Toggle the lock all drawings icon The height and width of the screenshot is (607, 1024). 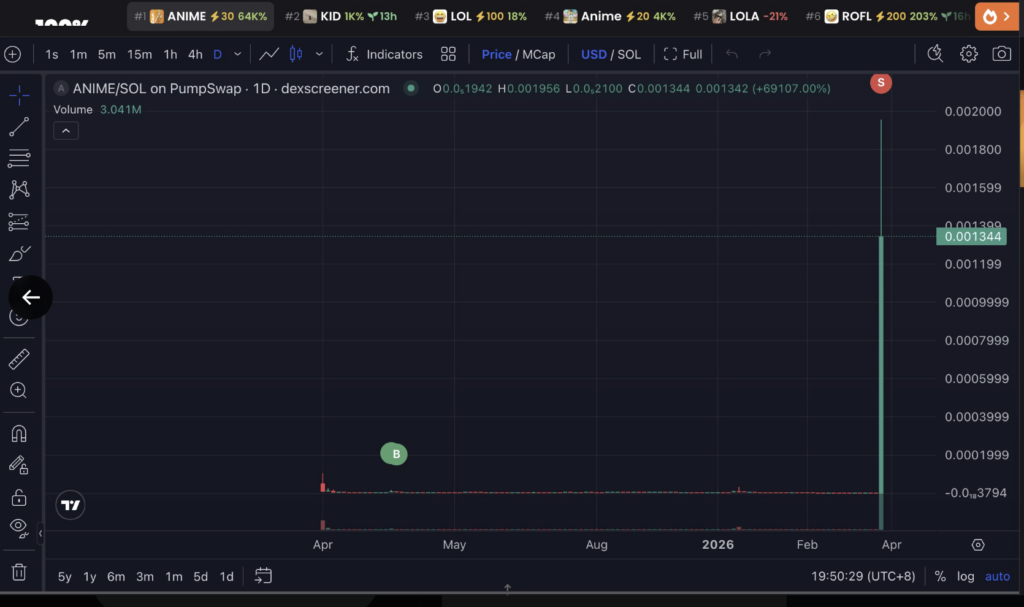19,497
